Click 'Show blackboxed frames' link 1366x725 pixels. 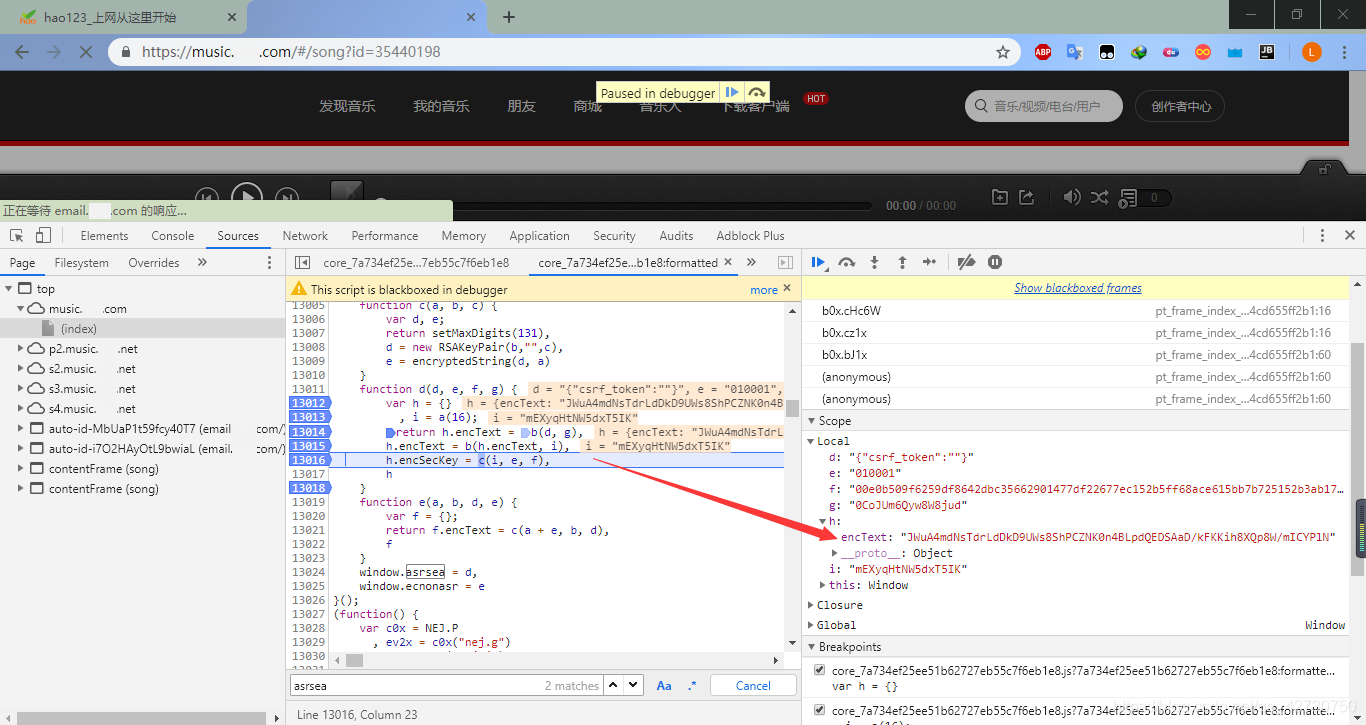coord(1077,288)
